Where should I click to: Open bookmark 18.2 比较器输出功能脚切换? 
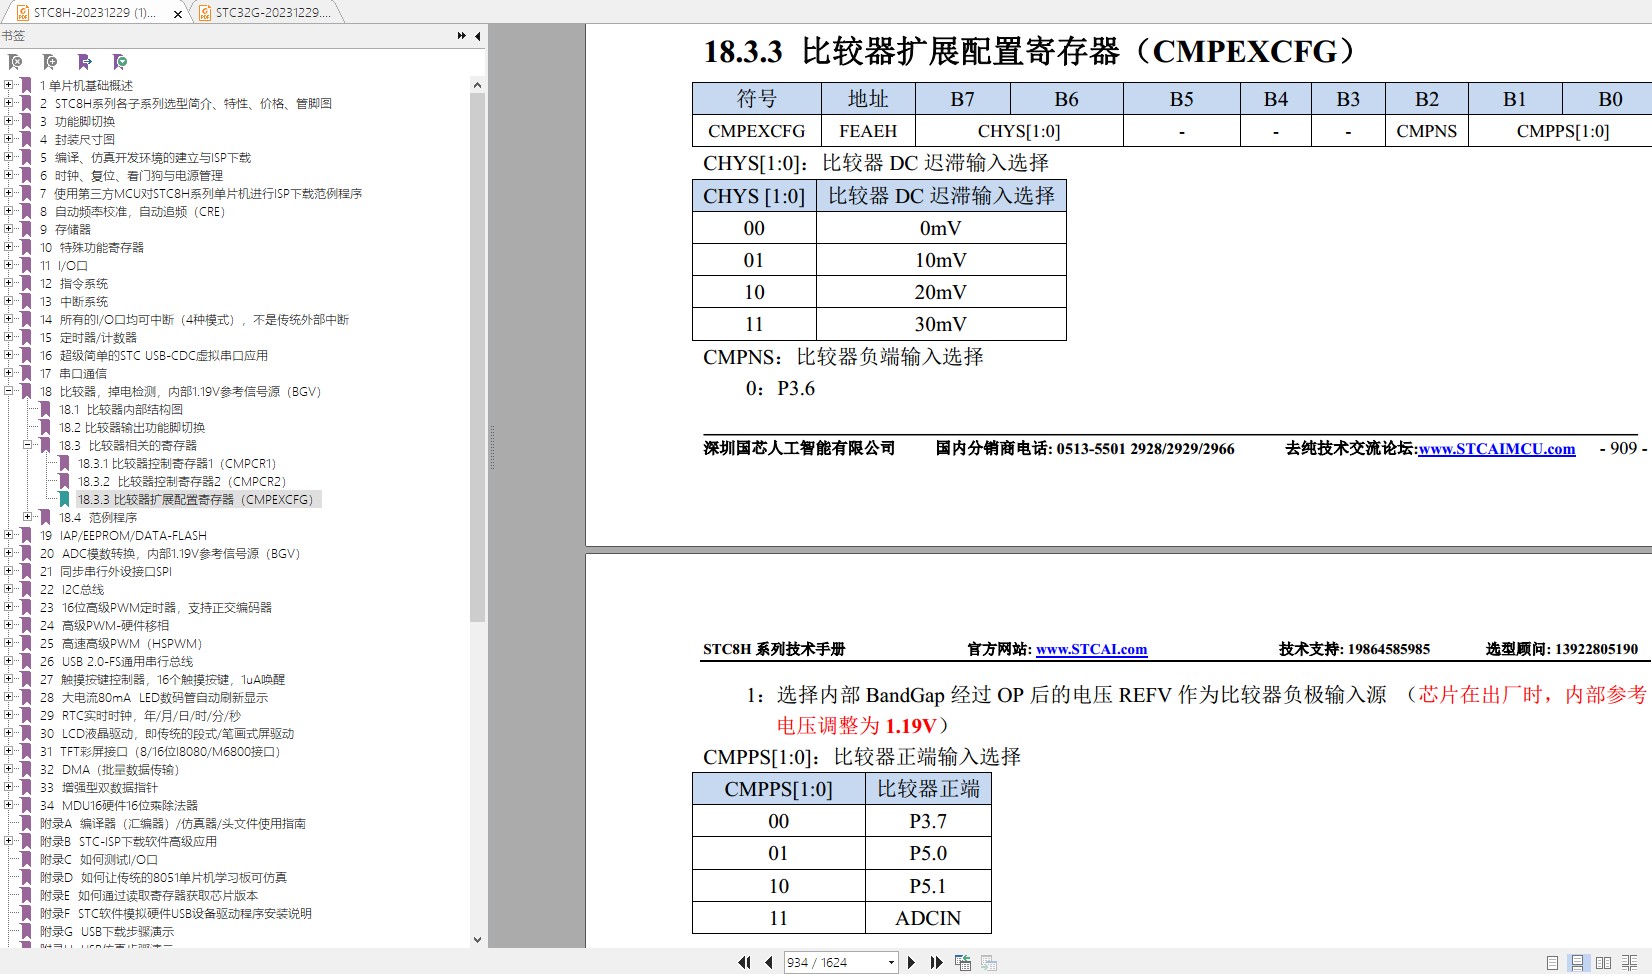pyautogui.click(x=132, y=427)
